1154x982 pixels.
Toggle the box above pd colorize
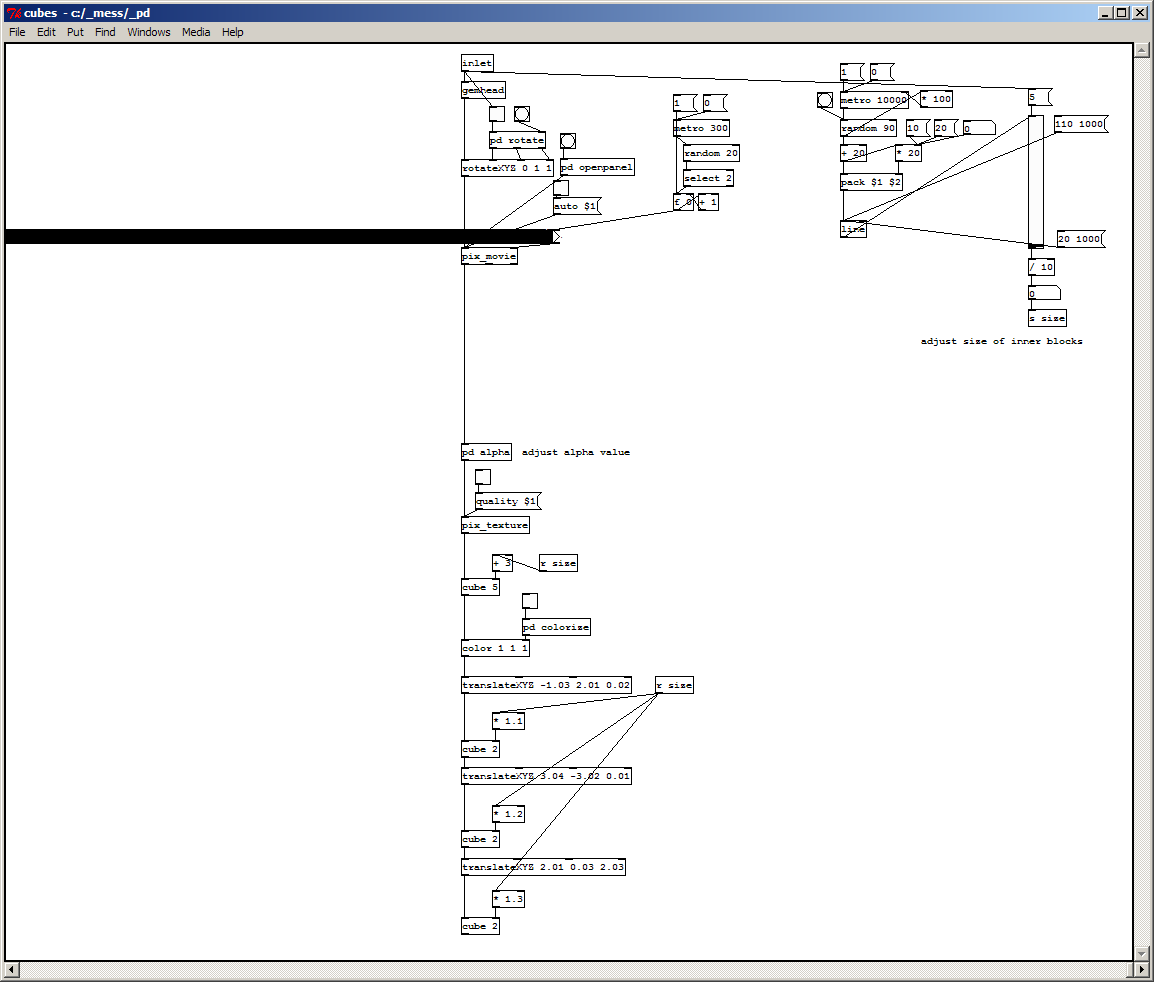tap(530, 601)
